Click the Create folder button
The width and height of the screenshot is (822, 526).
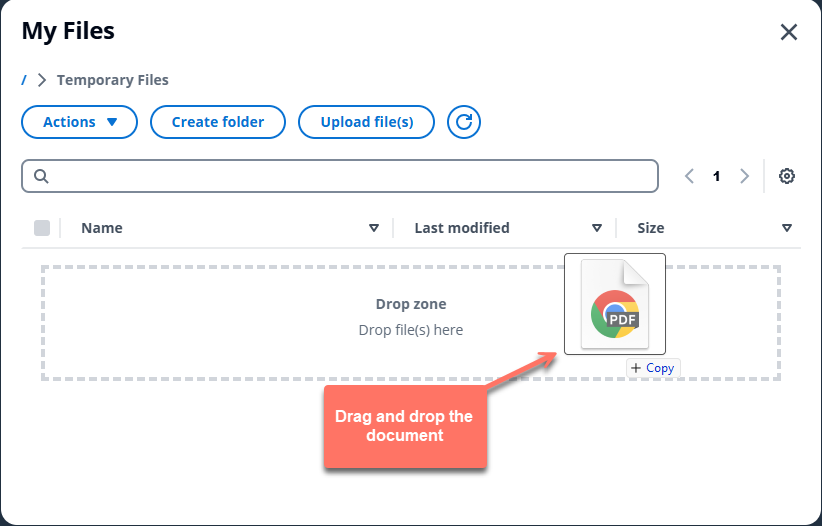pyautogui.click(x=218, y=122)
